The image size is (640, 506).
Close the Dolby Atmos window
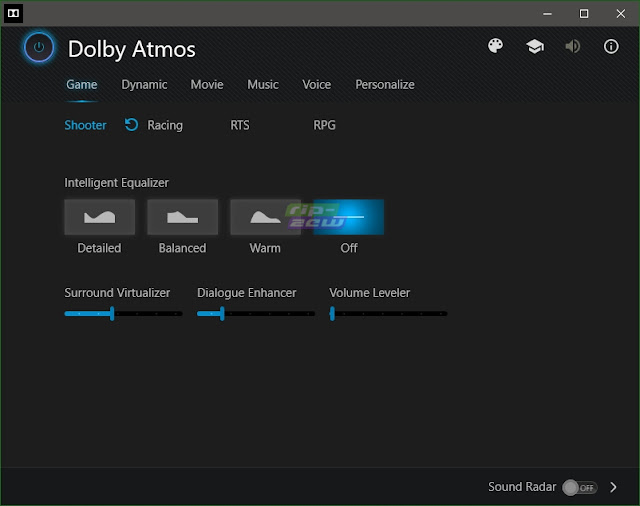[x=621, y=13]
